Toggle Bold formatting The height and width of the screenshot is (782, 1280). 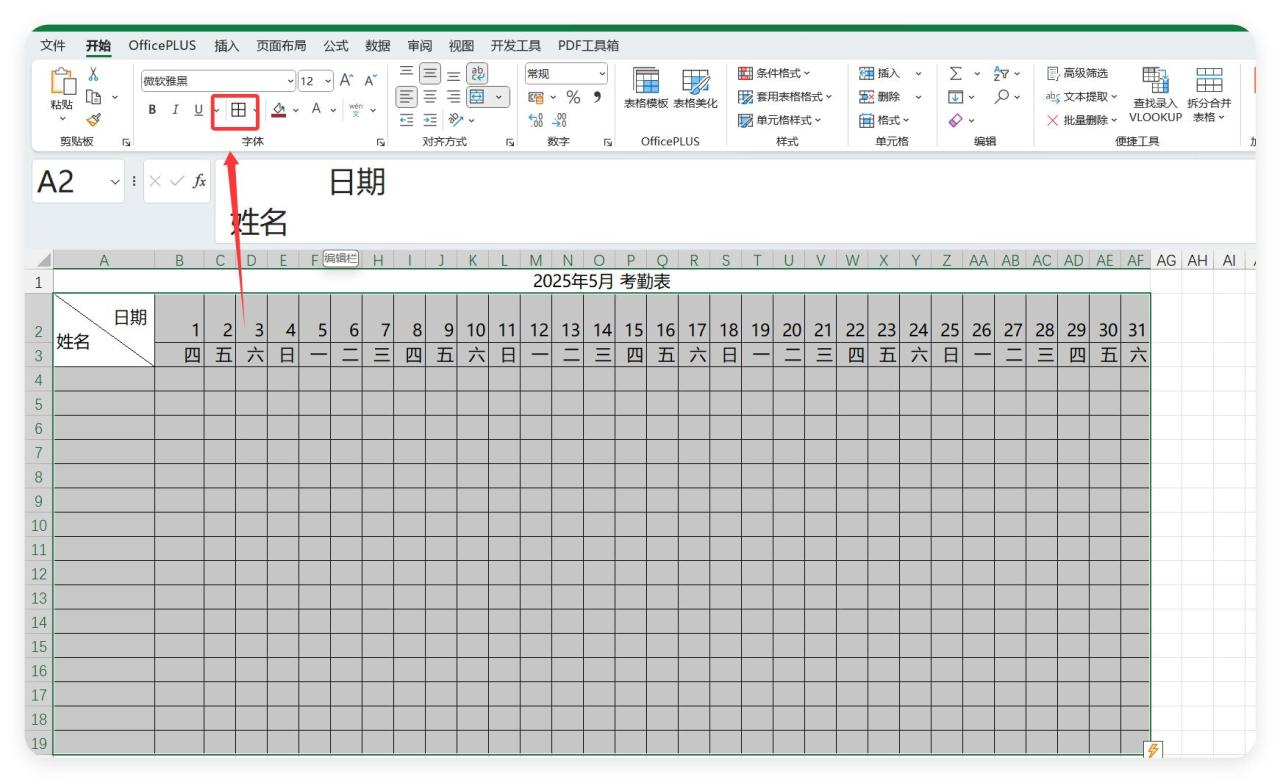[x=153, y=108]
